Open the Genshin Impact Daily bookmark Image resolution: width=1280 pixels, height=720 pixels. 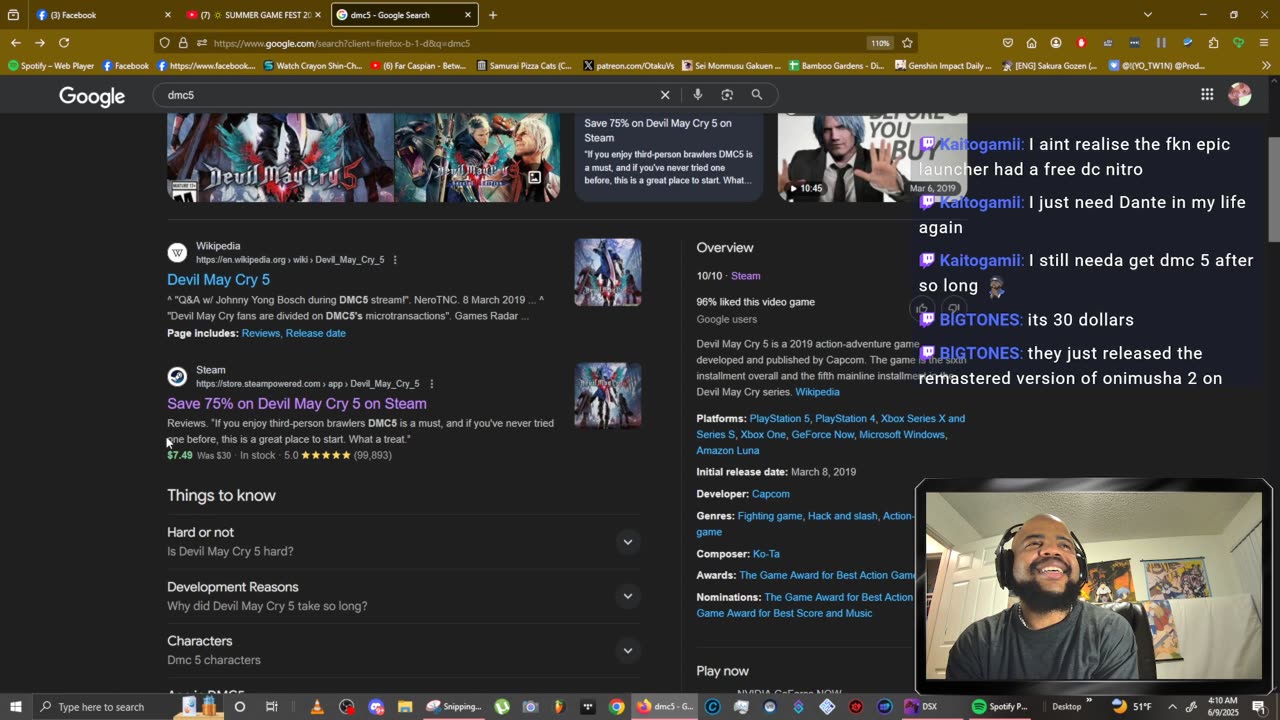click(944, 66)
